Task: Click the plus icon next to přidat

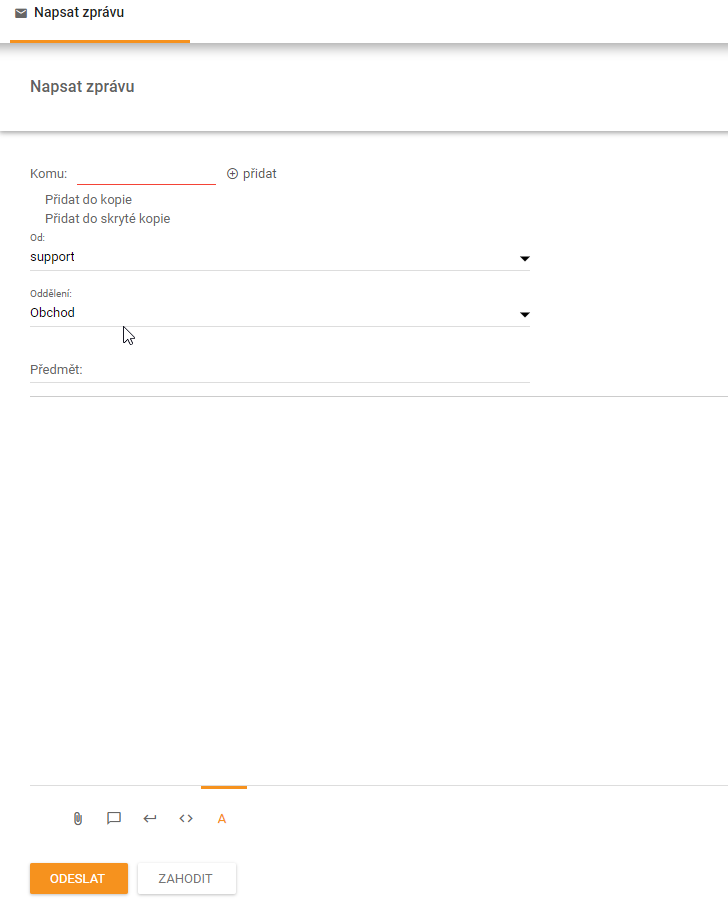Action: click(x=232, y=174)
